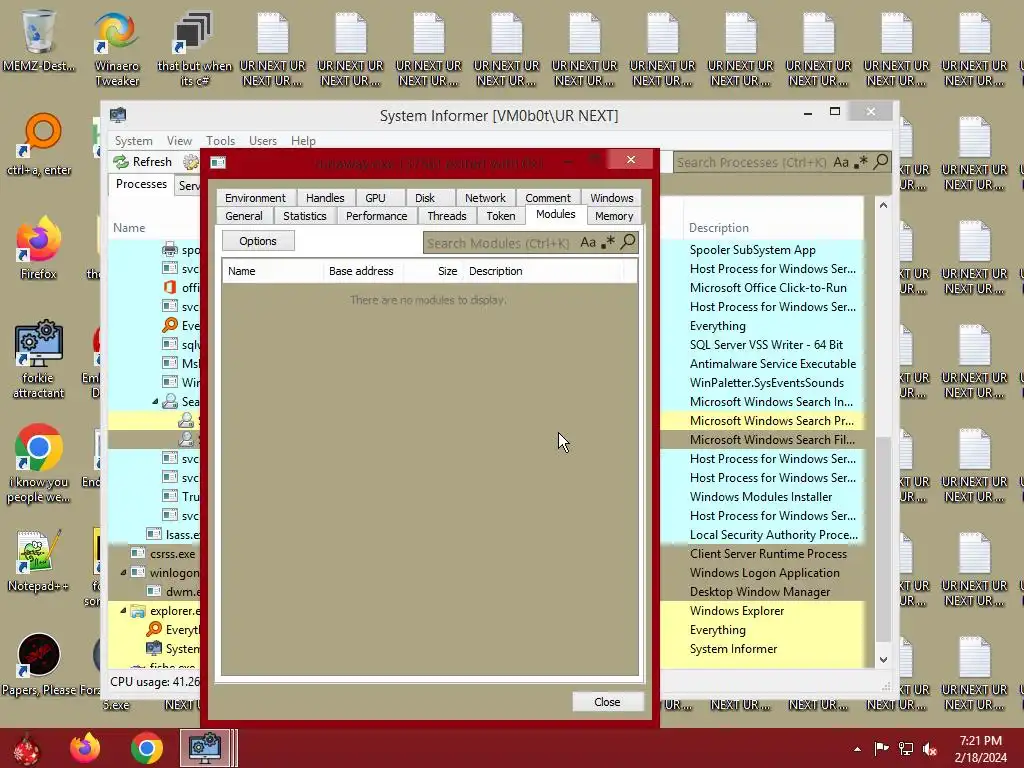The height and width of the screenshot is (768, 1024).
Task: Switch to the Handles tab
Action: [x=325, y=198]
